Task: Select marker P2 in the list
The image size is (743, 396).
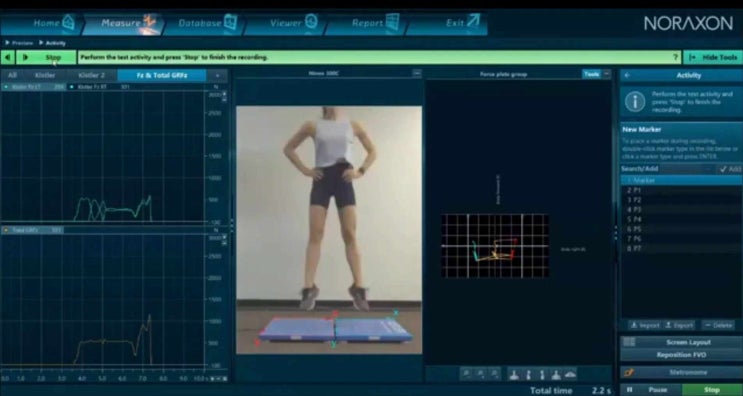Action: 681,200
